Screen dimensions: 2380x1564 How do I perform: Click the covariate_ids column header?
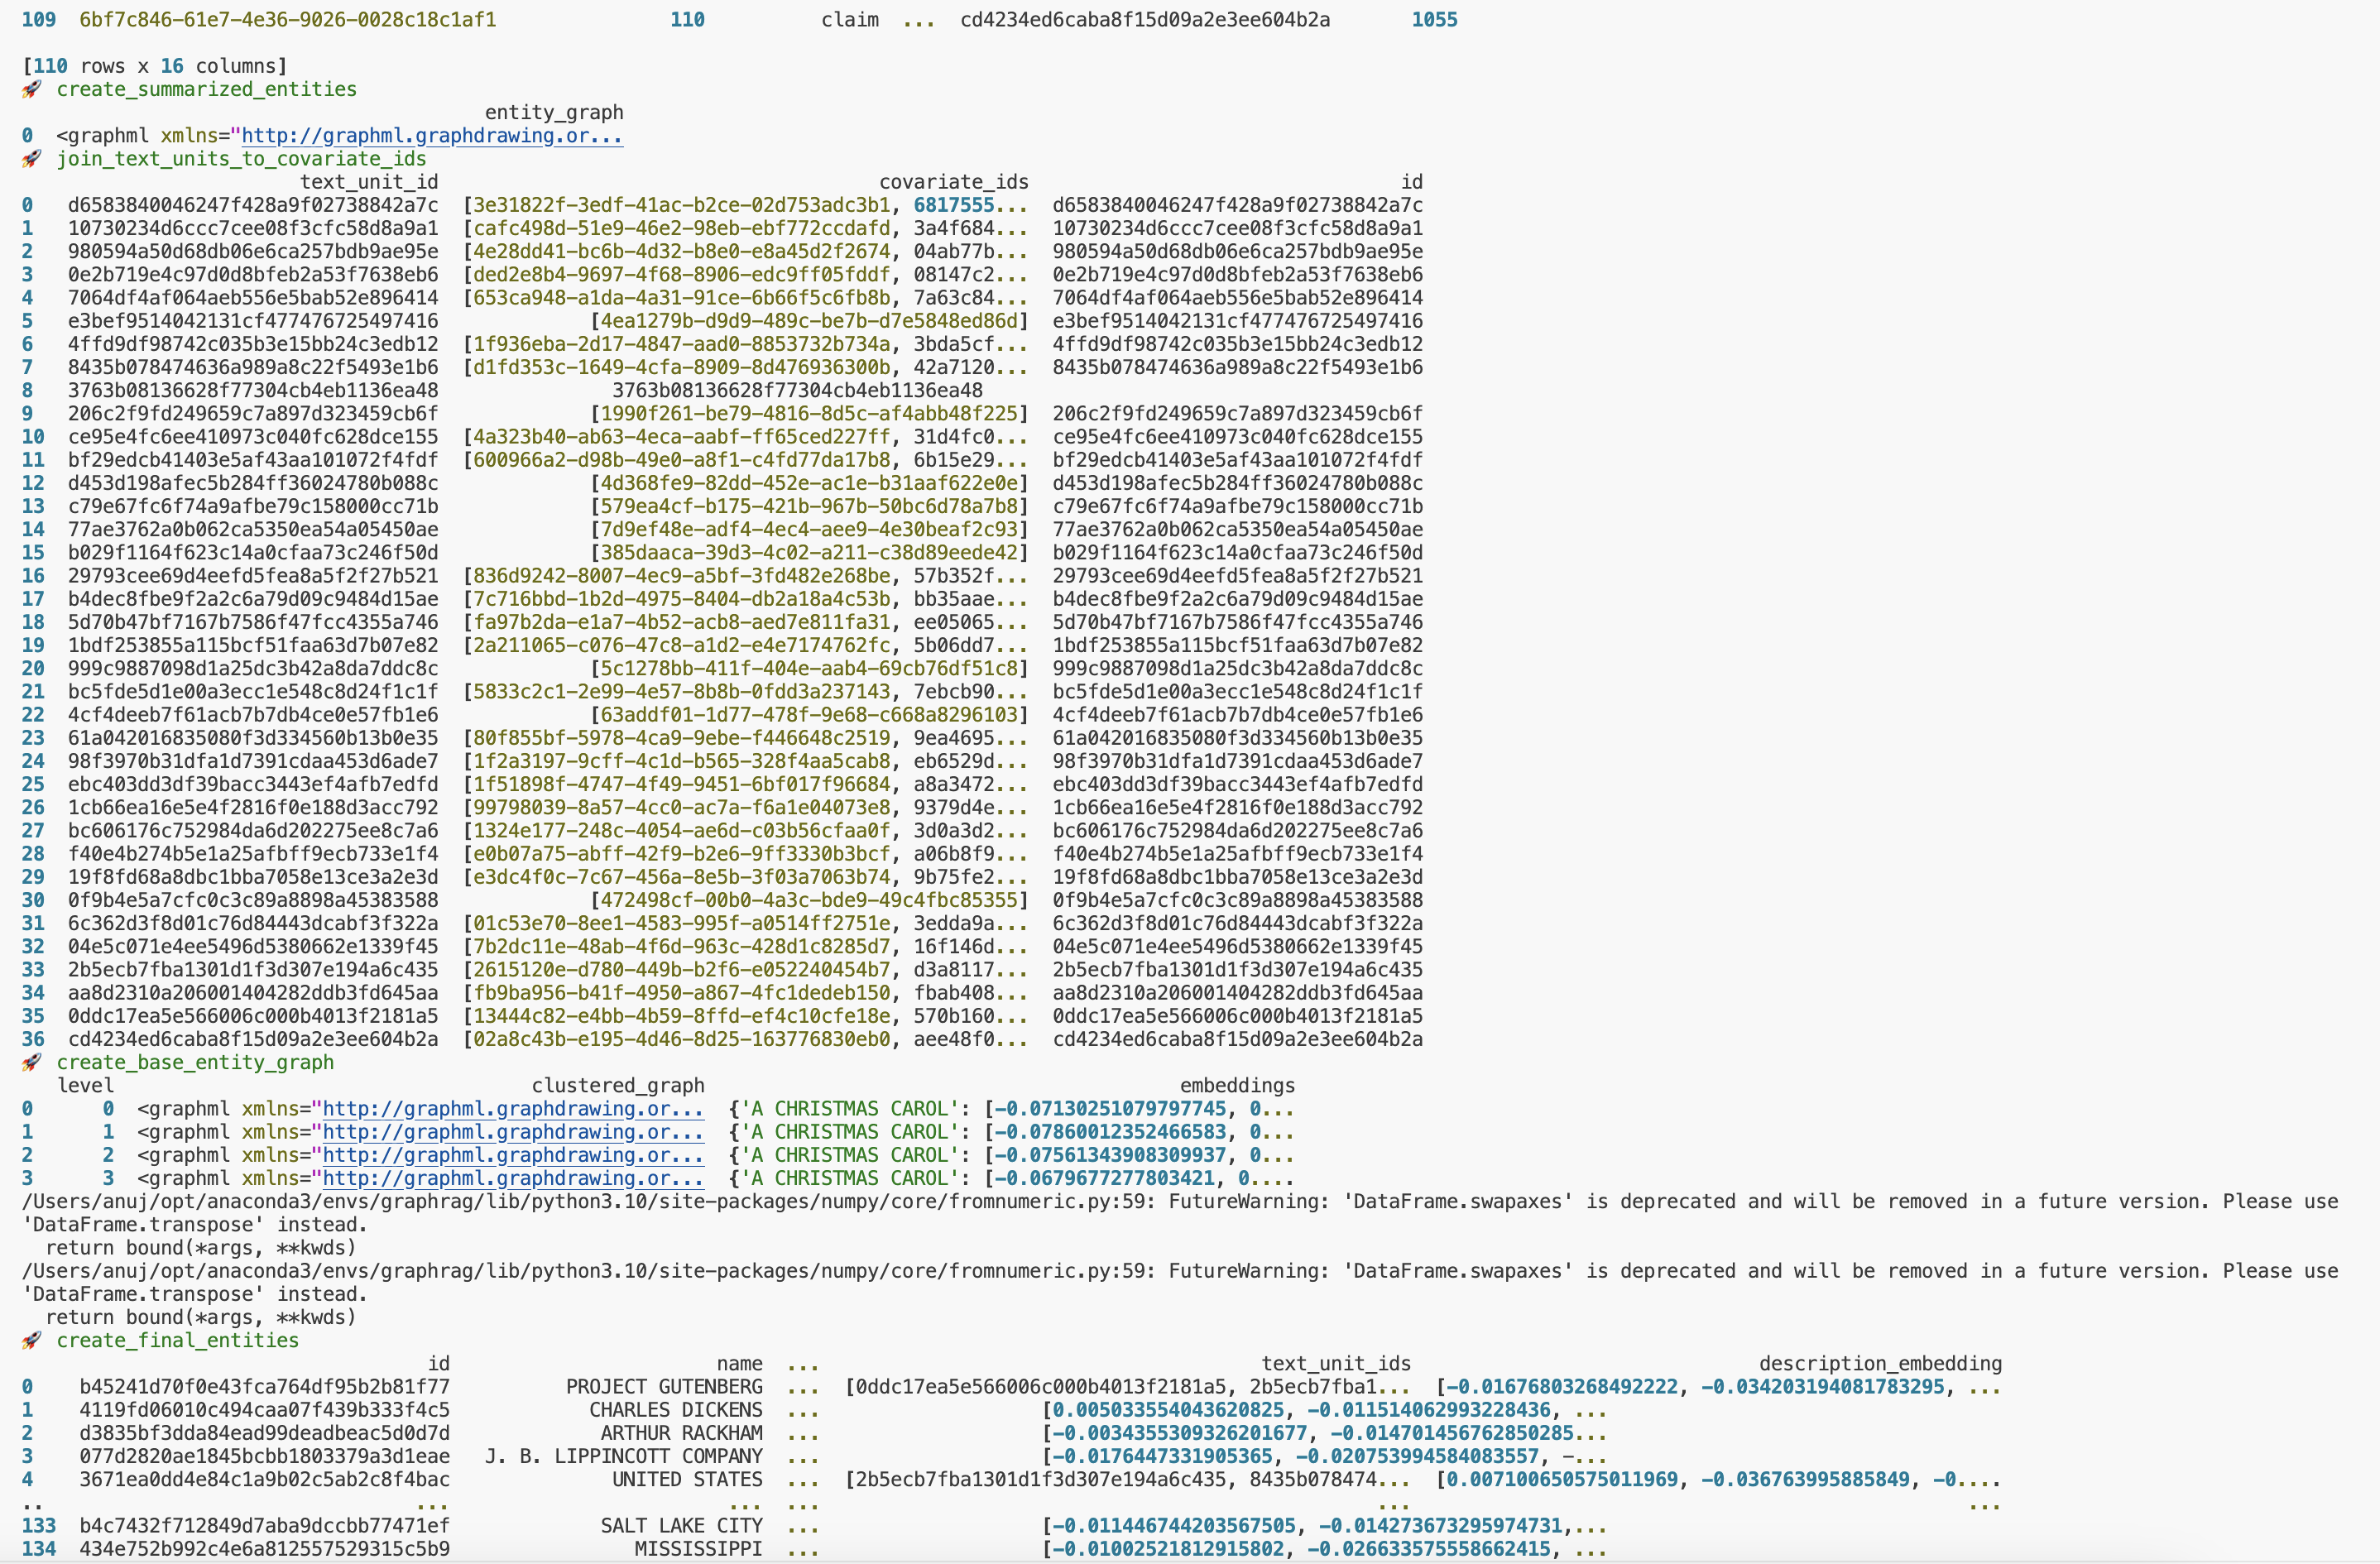coord(953,182)
